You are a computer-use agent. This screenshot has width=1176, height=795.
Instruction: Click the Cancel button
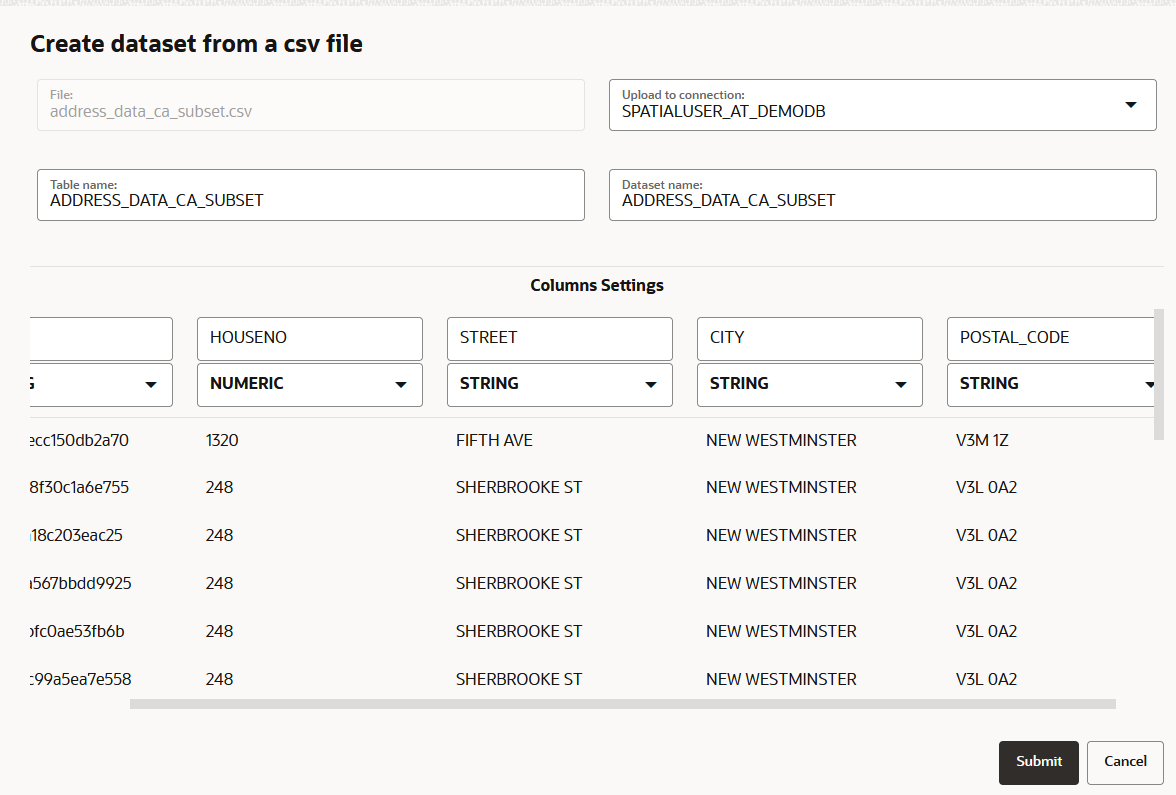pos(1125,762)
